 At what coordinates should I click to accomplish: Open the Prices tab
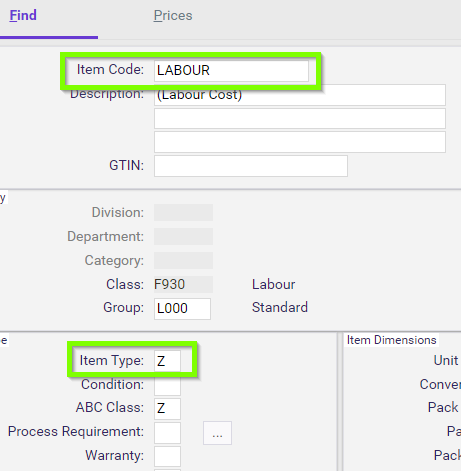[173, 16]
